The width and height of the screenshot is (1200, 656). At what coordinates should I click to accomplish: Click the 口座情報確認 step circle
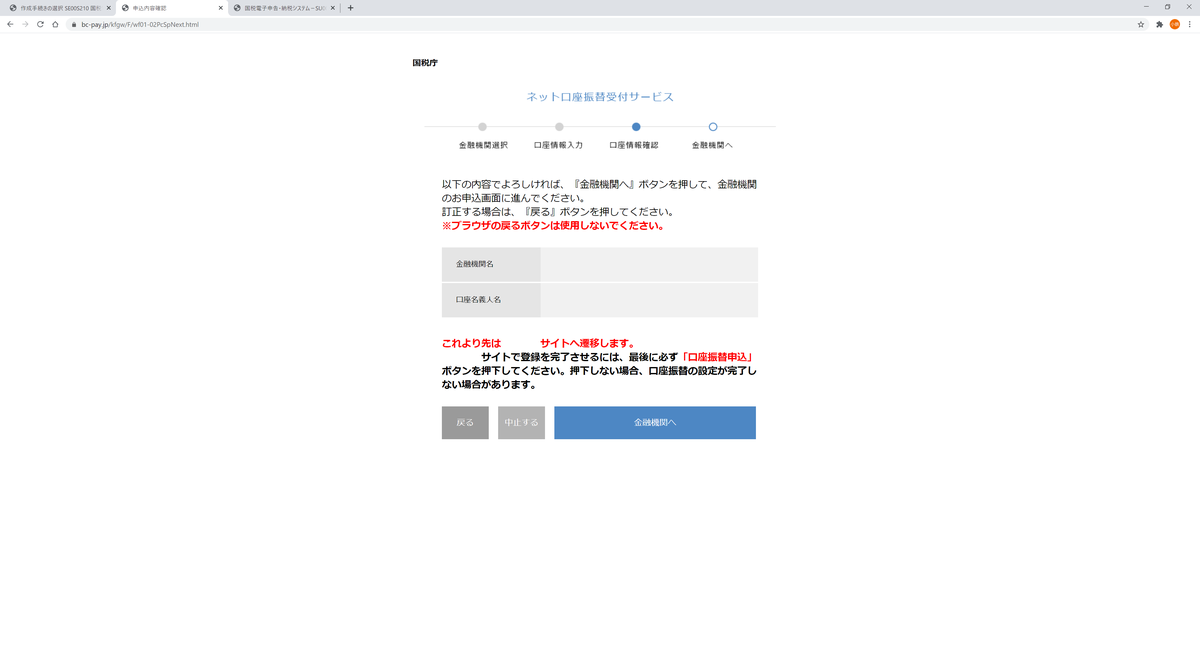[x=636, y=127]
